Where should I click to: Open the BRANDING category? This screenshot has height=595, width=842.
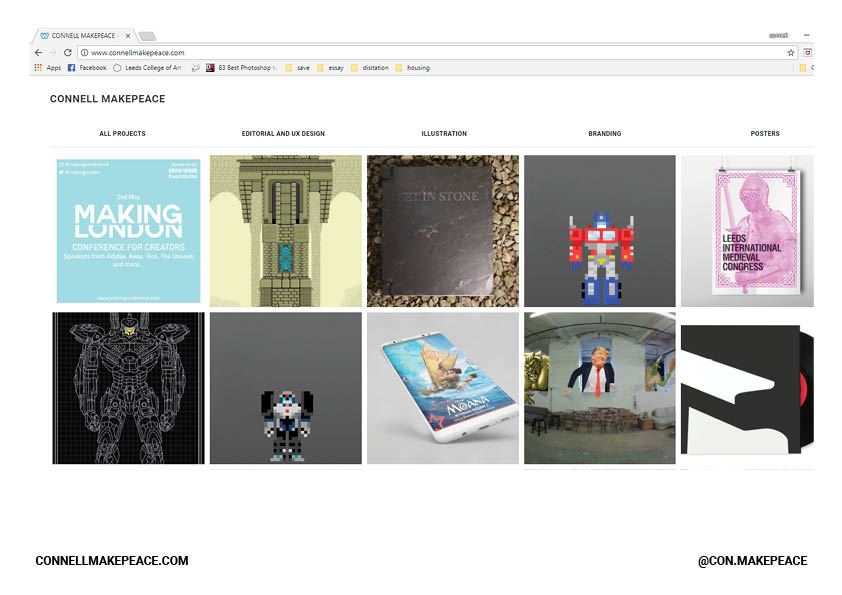(605, 133)
